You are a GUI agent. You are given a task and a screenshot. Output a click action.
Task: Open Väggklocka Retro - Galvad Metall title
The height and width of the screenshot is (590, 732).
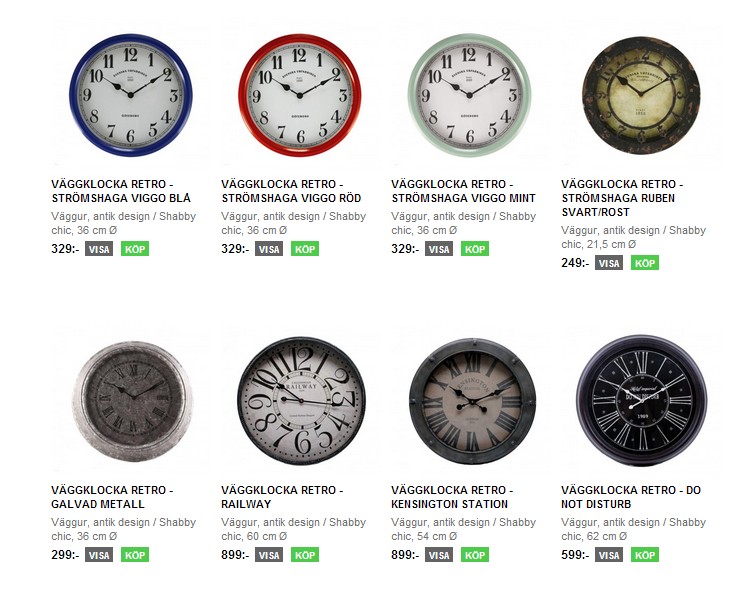point(112,497)
